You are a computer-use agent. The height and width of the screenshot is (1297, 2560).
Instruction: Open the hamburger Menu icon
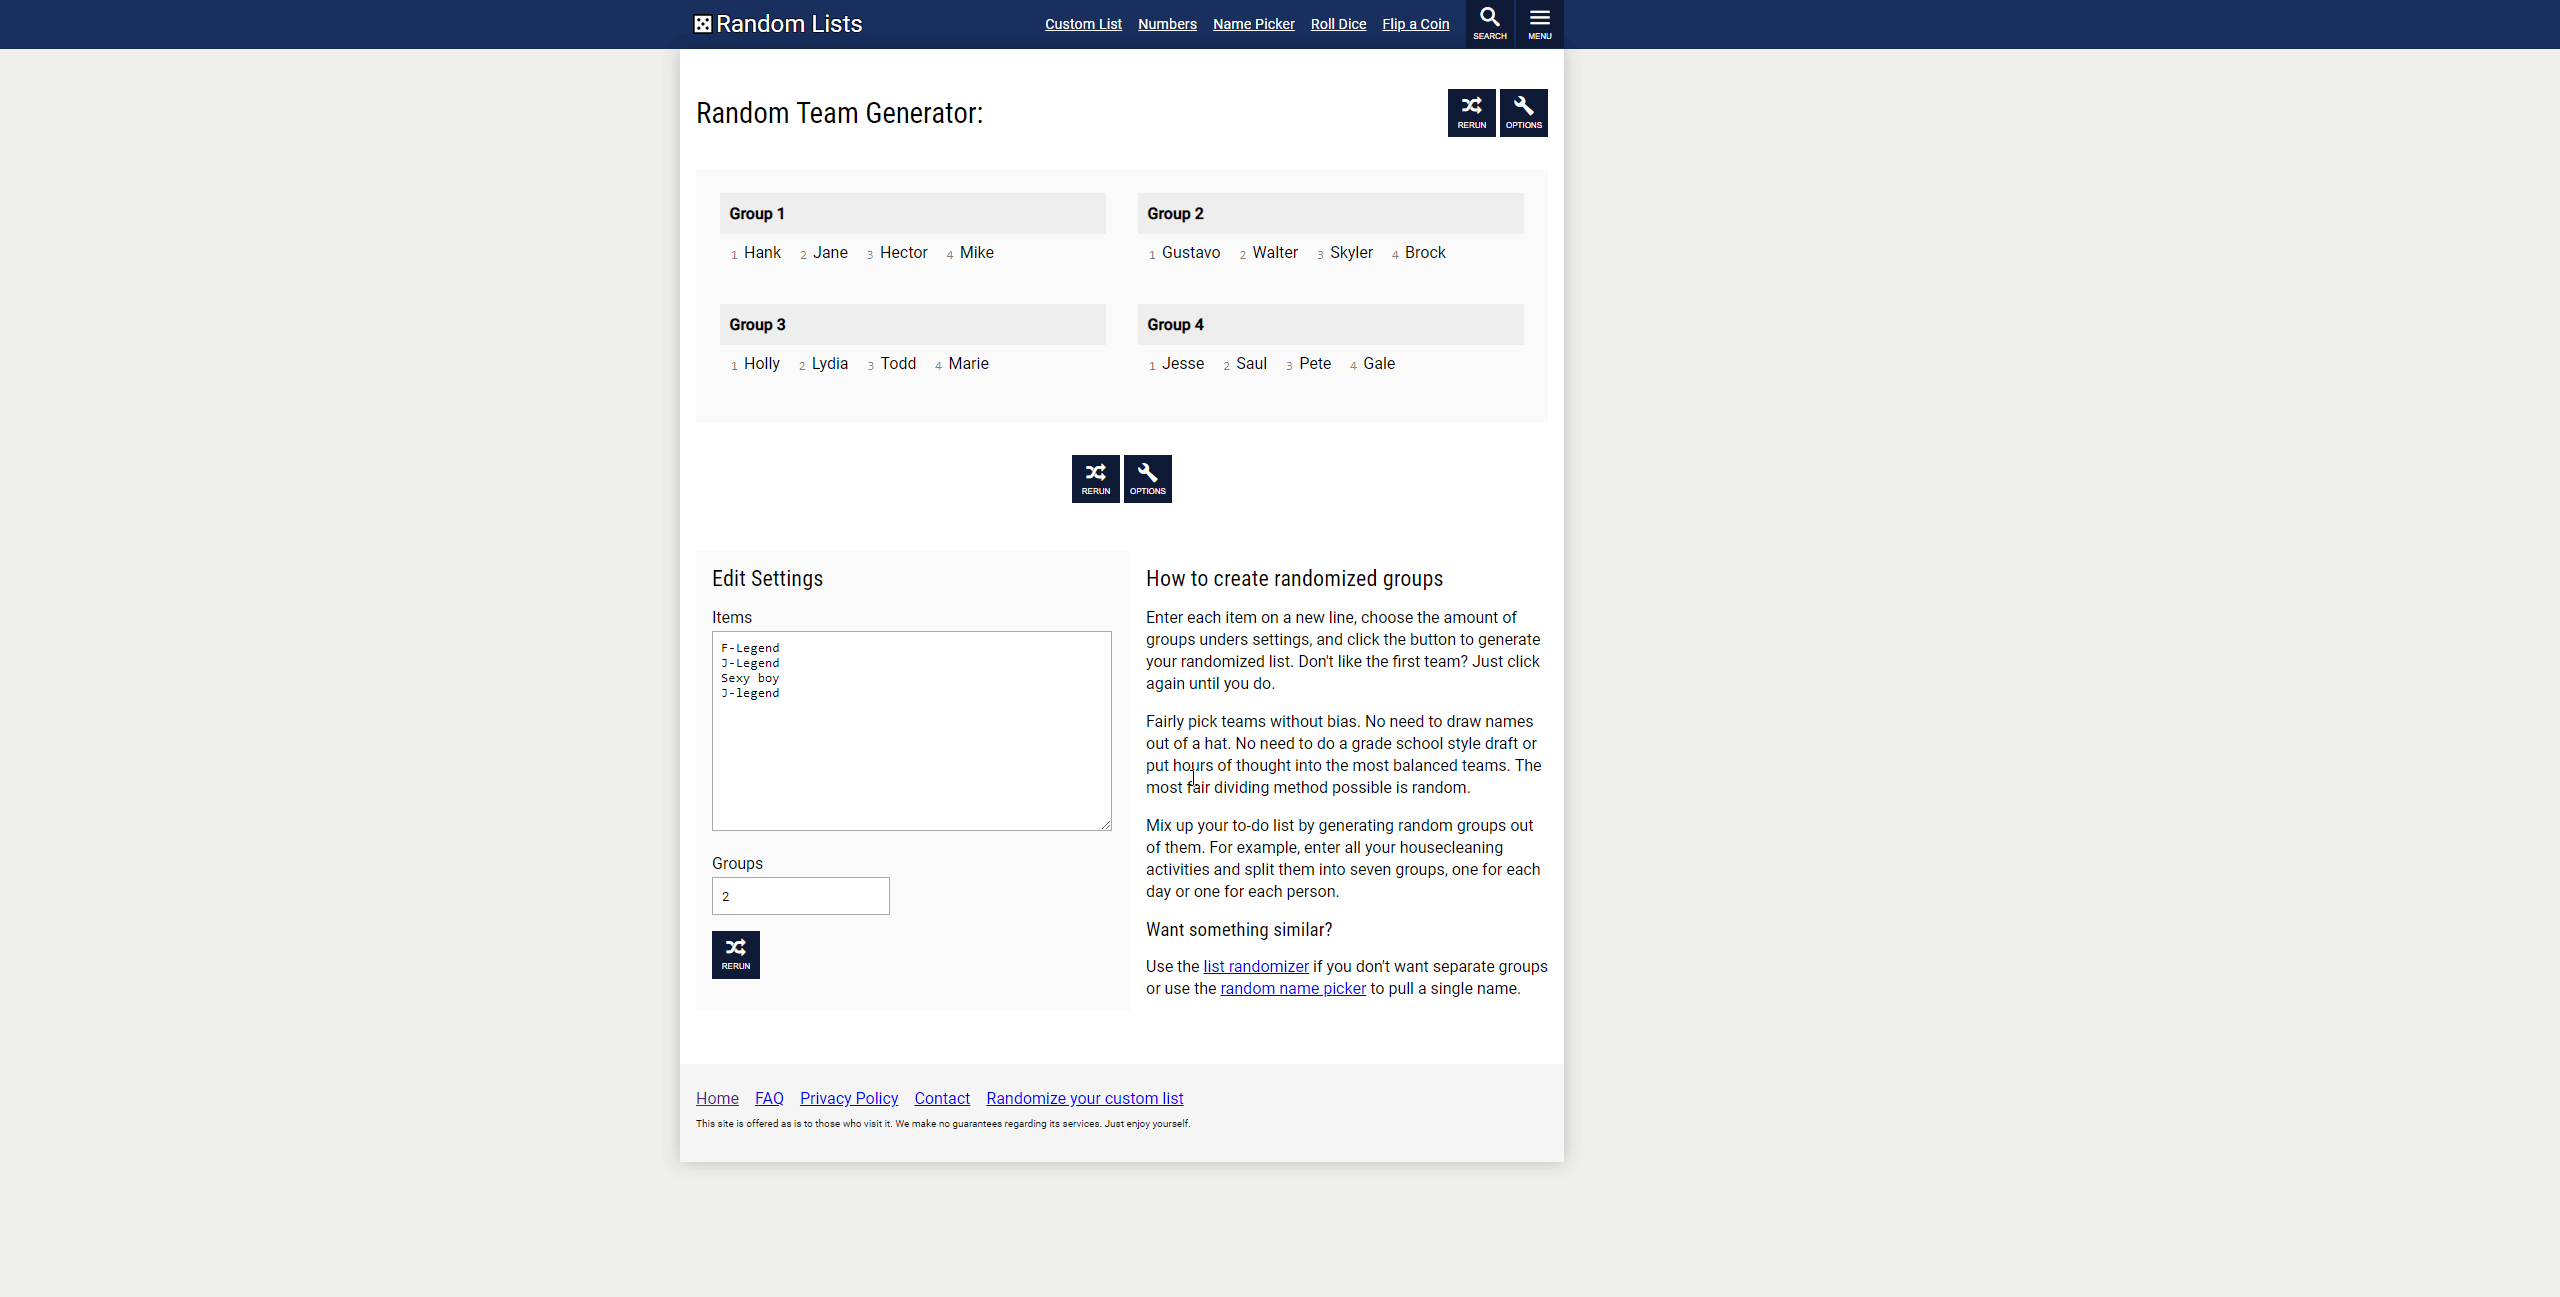[1539, 23]
